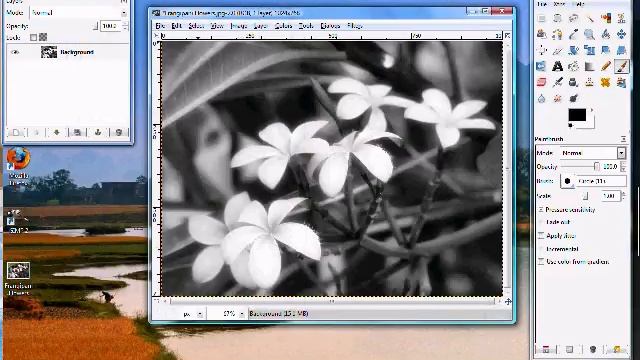This screenshot has width=640, height=360.
Task: Select the Scissors Select tool
Action: pyautogui.click(x=621, y=18)
